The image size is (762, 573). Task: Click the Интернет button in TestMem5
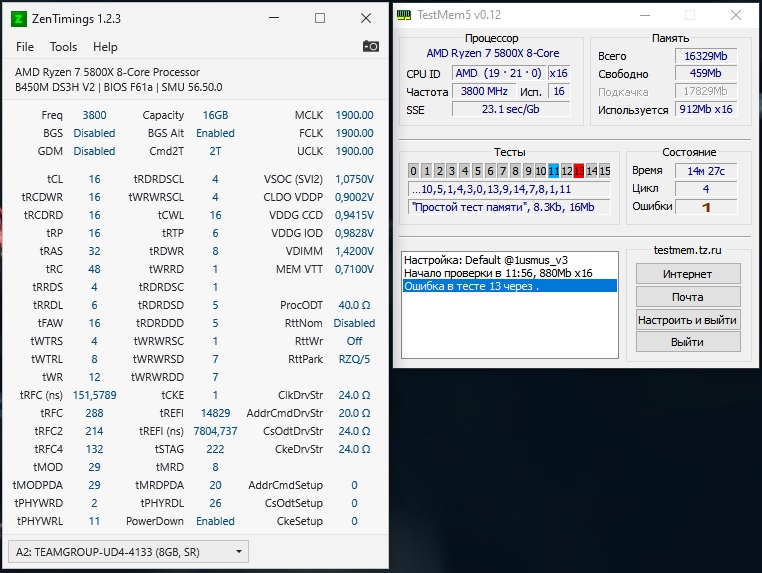click(688, 274)
